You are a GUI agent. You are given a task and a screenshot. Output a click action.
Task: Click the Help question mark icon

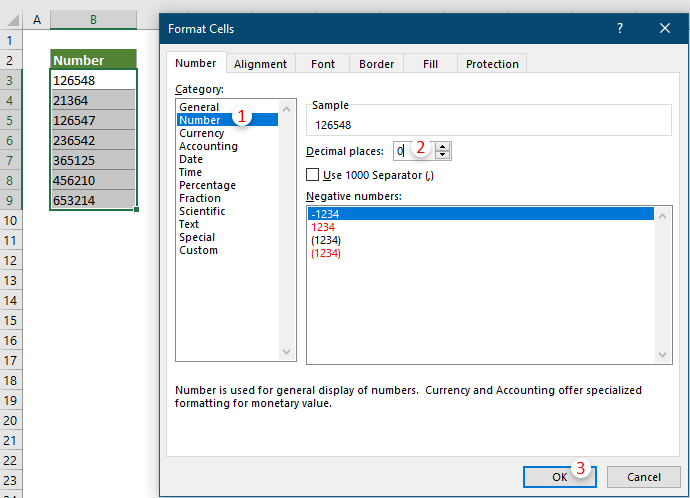pyautogui.click(x=620, y=29)
